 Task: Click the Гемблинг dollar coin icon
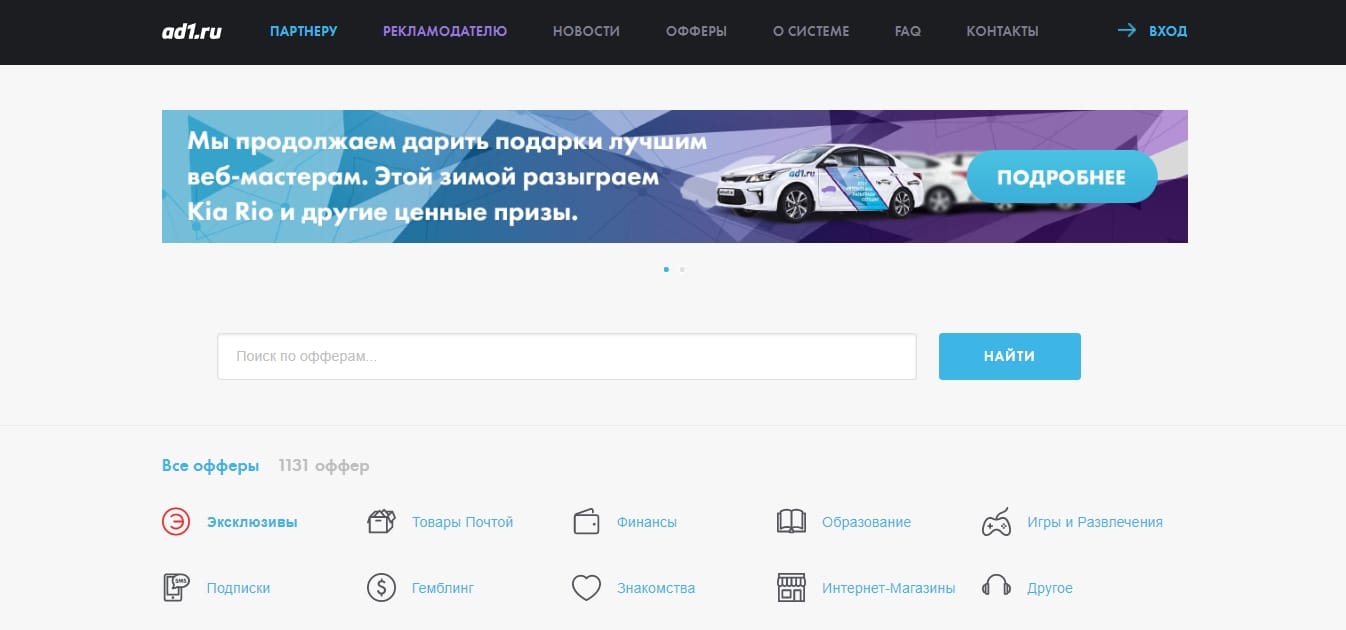tap(381, 588)
